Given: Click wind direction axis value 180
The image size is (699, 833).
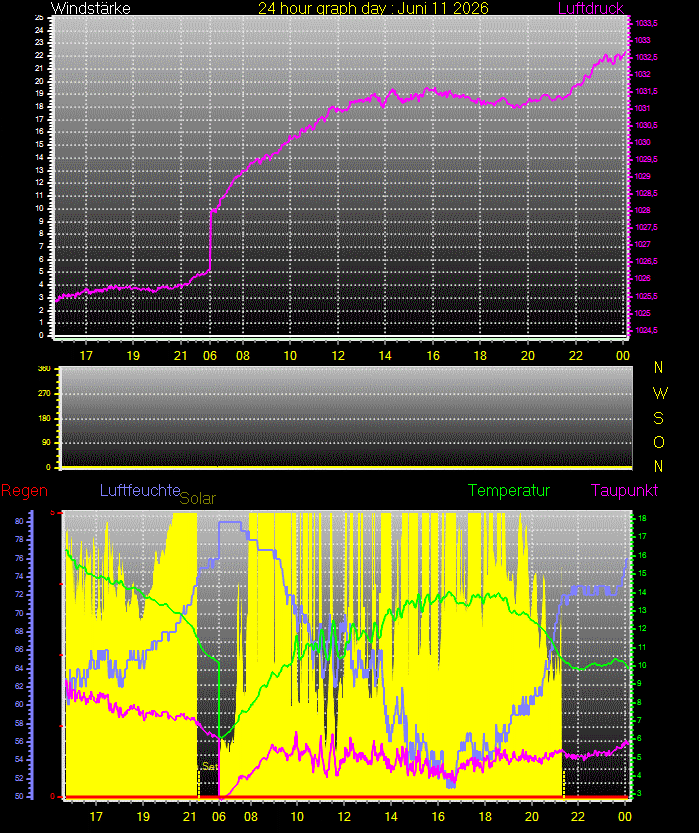Looking at the screenshot, I should point(45,419).
